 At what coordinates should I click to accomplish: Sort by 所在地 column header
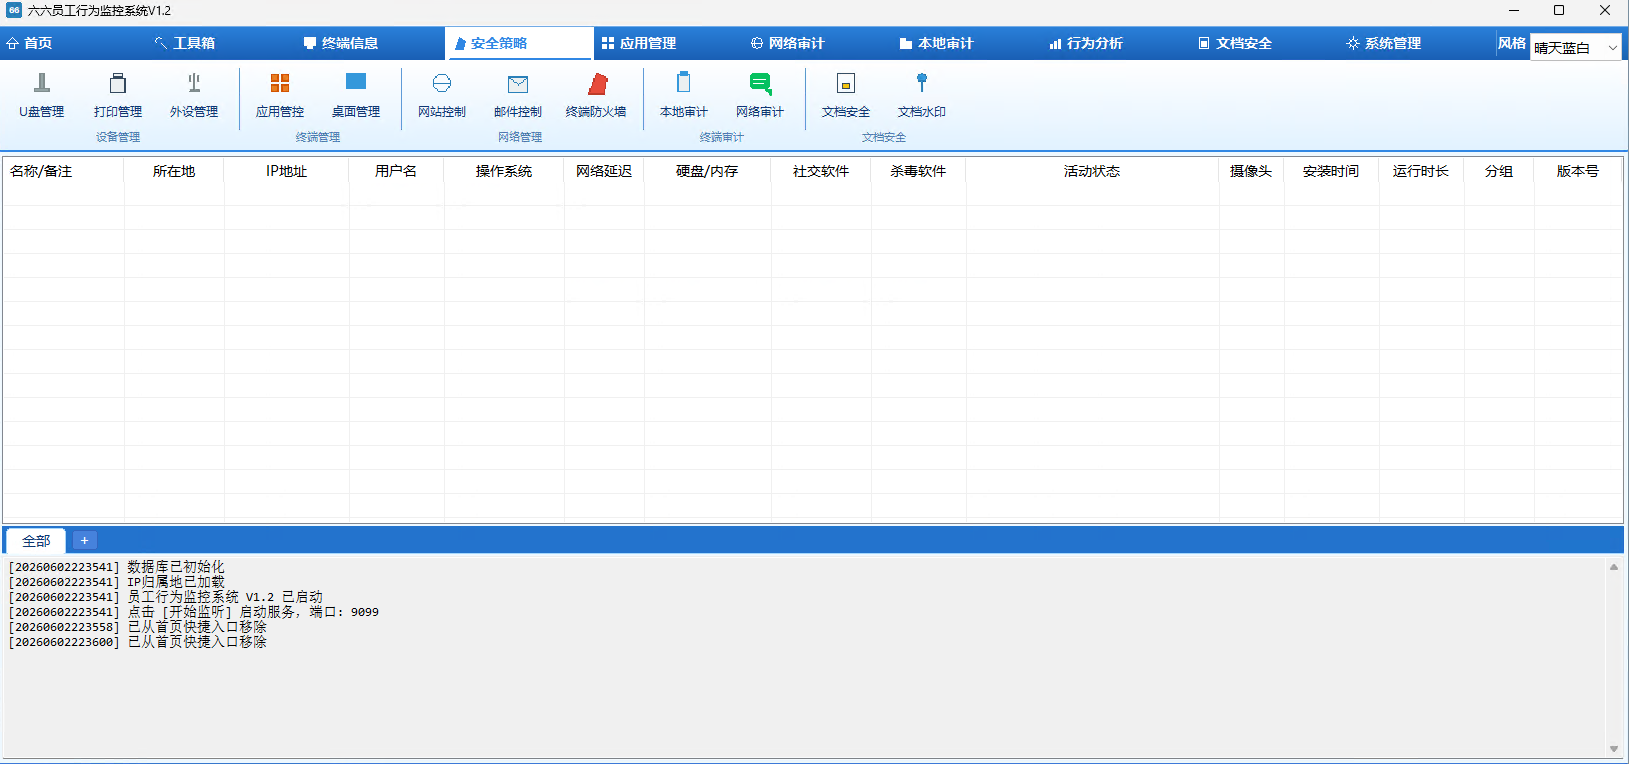click(x=174, y=171)
